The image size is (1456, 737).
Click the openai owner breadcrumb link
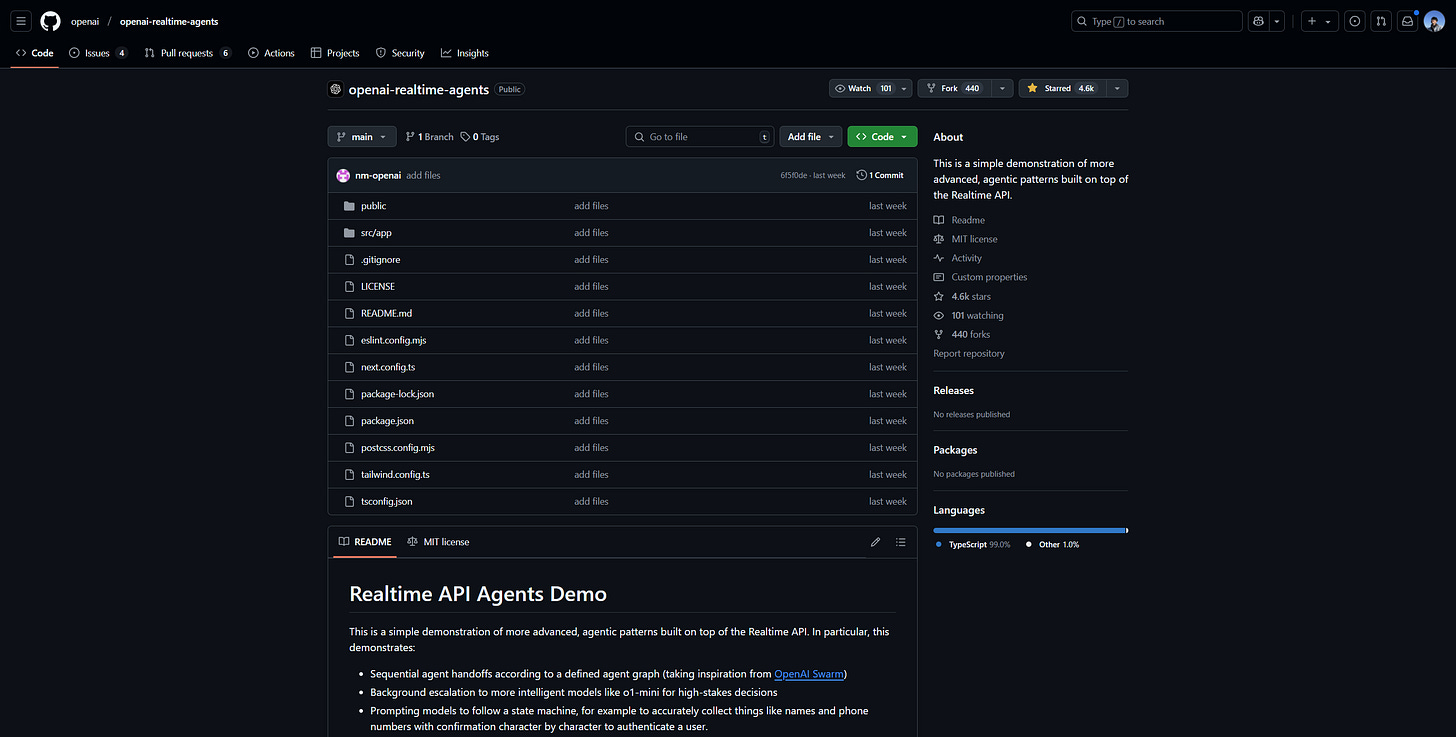(x=85, y=21)
